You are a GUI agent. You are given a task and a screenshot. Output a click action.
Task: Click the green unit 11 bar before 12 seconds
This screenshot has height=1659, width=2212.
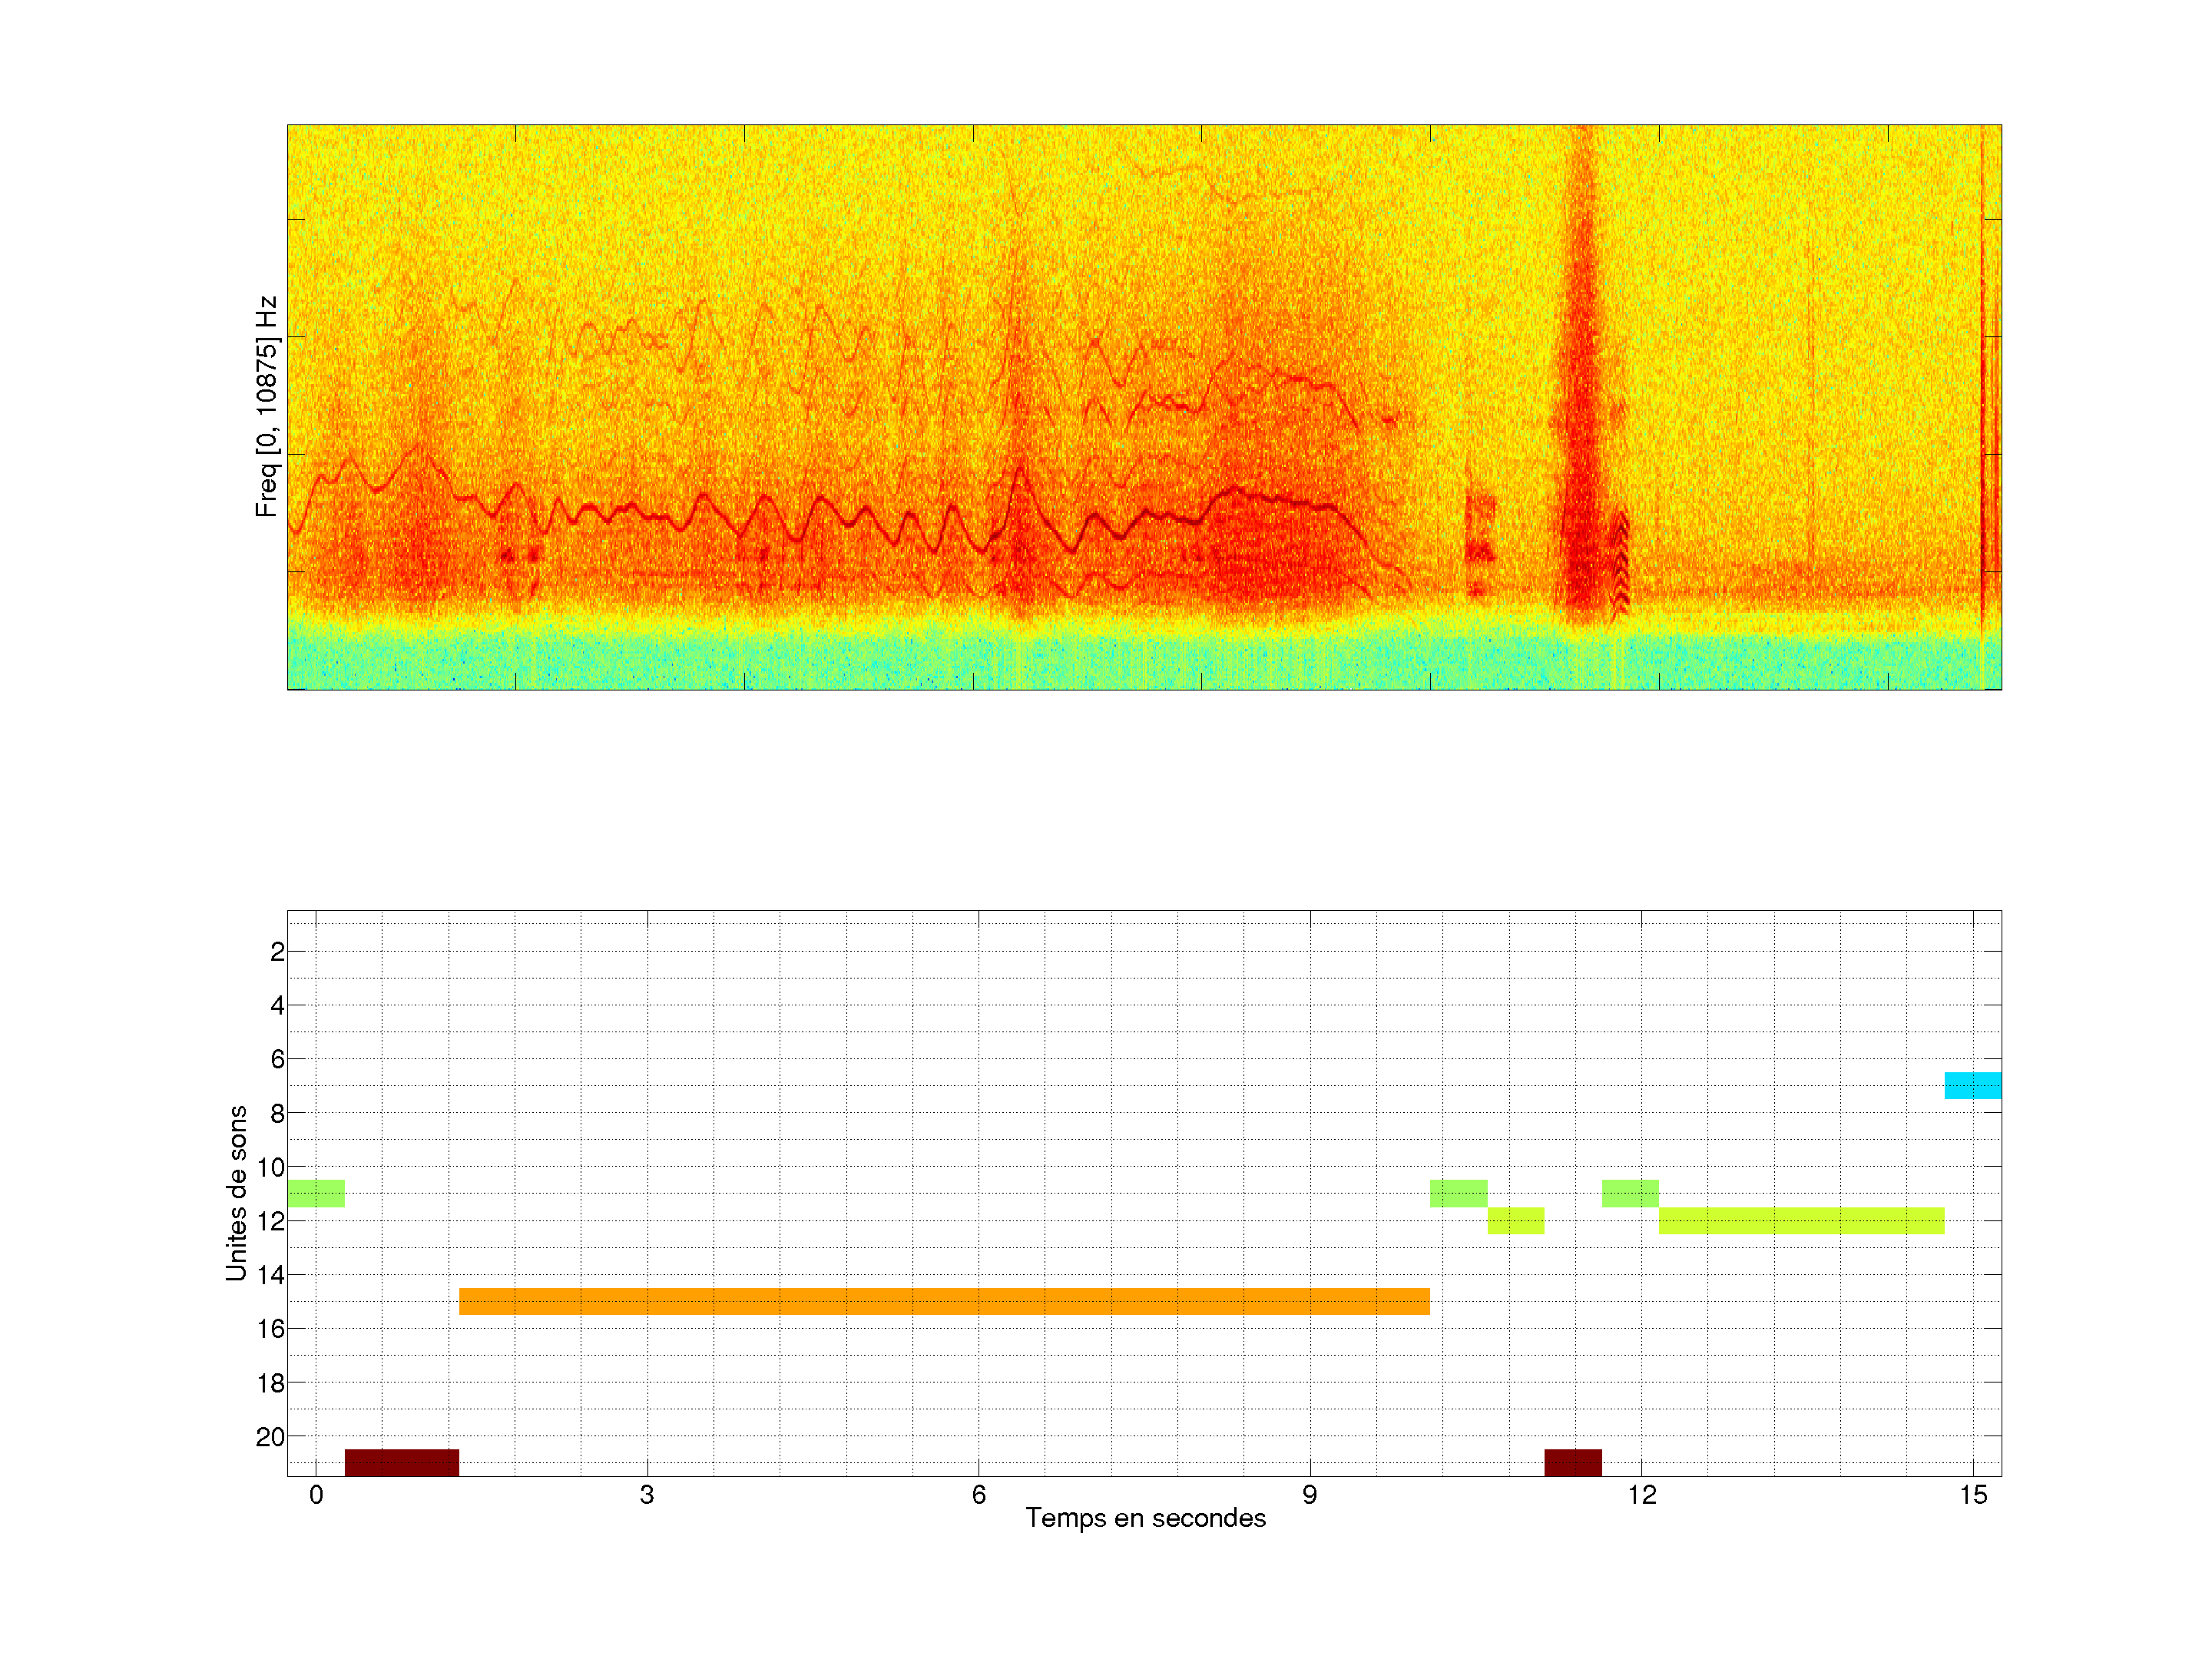tap(1630, 1193)
